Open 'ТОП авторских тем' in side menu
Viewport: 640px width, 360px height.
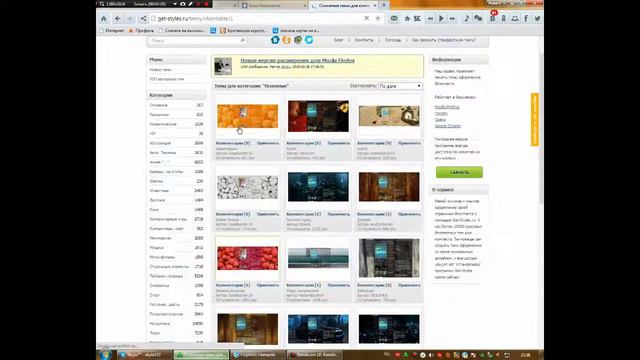tap(167, 79)
